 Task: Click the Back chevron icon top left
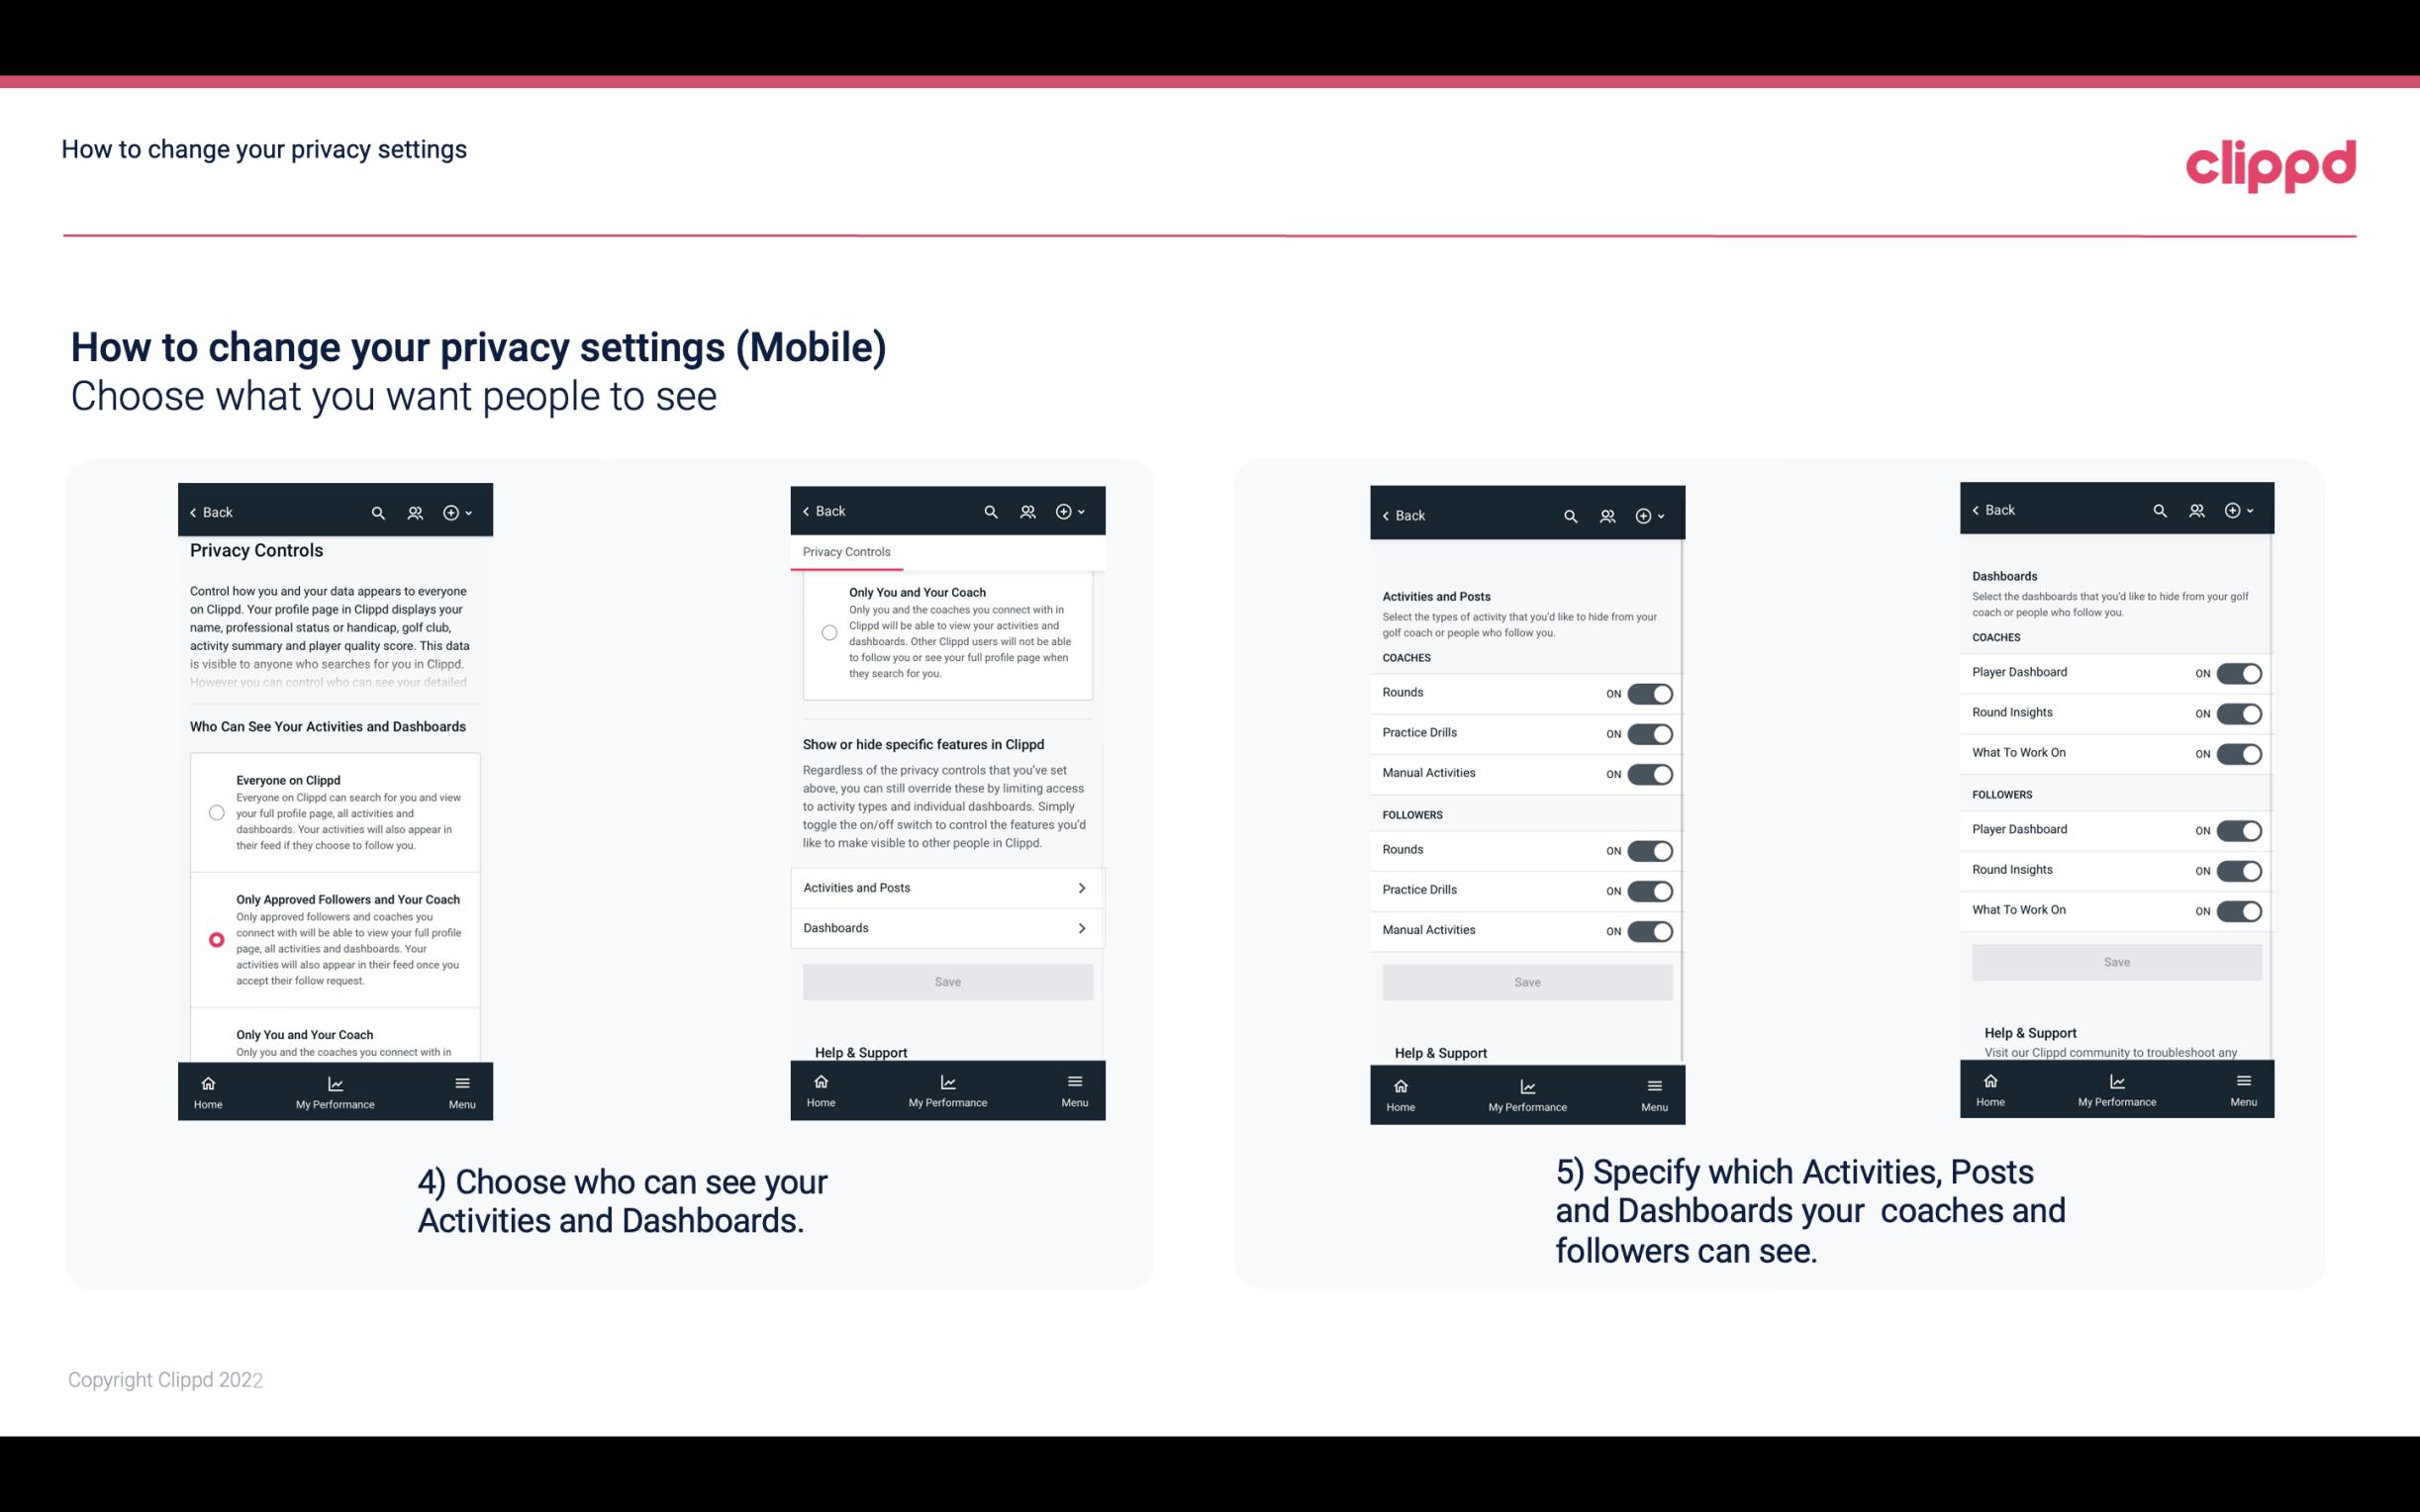[193, 513]
